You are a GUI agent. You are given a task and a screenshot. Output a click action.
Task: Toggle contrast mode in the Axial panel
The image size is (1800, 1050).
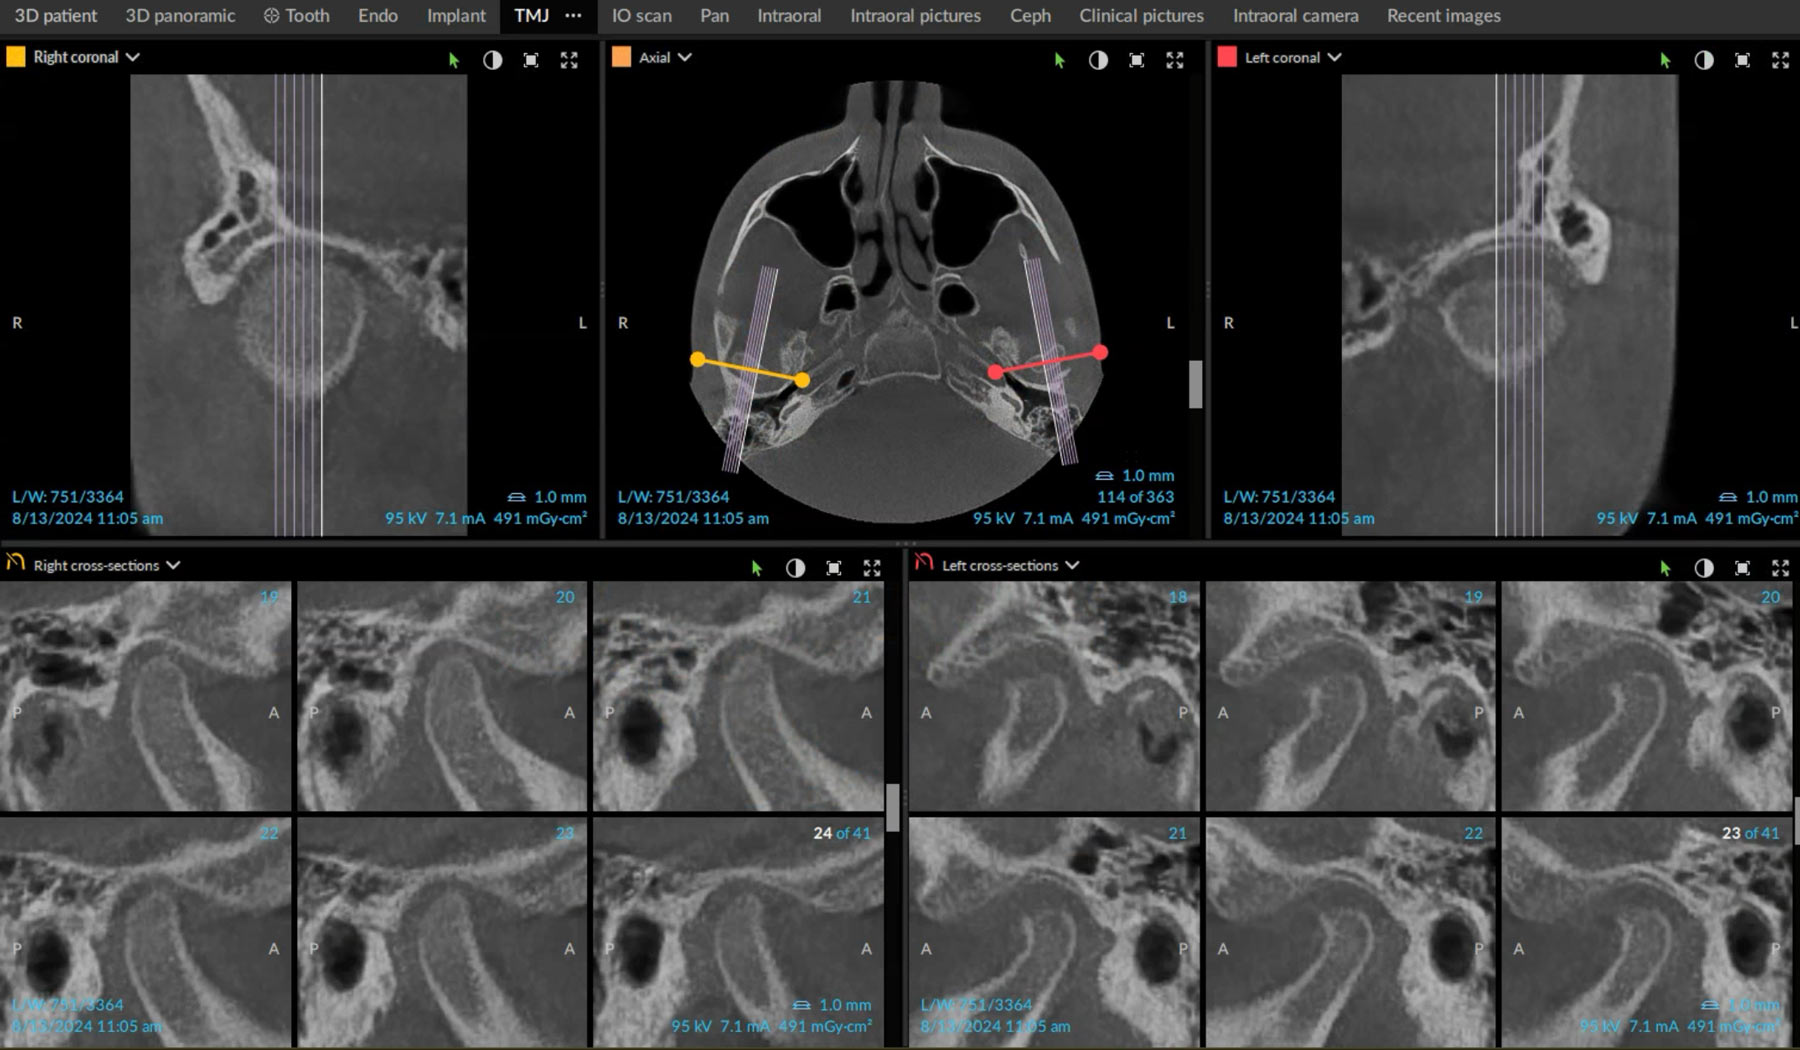[1098, 60]
